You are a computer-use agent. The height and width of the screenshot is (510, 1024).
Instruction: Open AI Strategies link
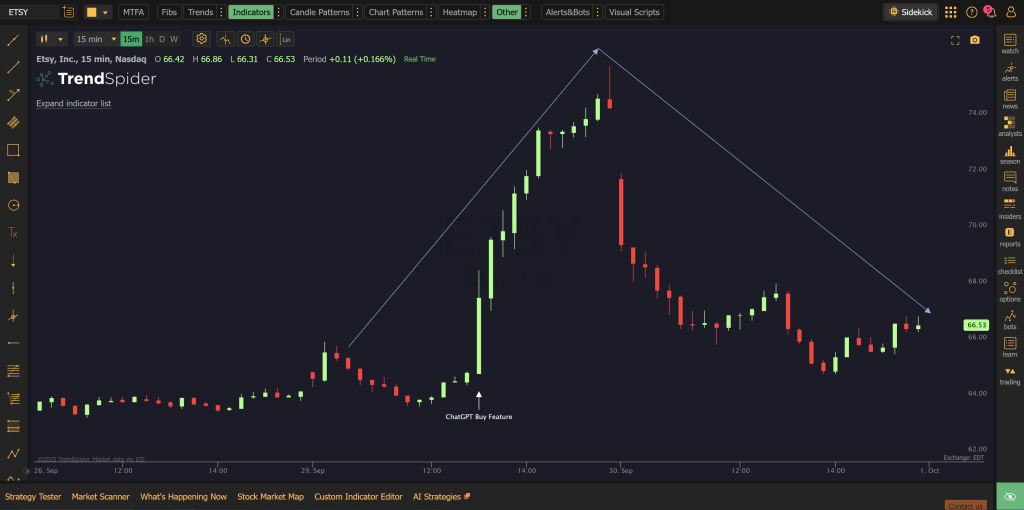[441, 497]
